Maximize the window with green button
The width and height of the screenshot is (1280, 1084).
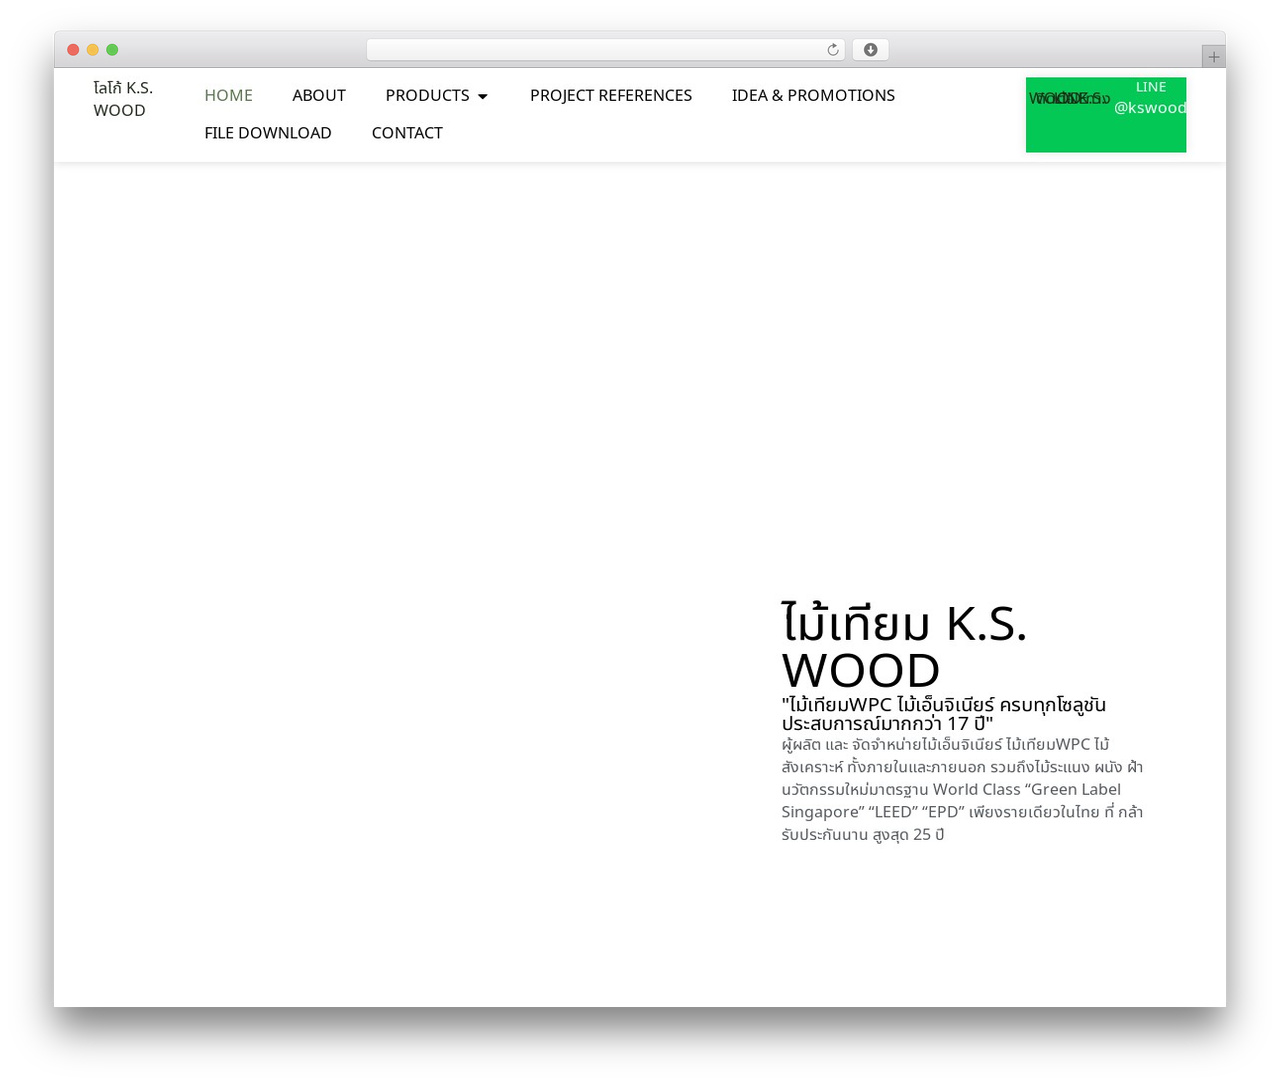coord(112,50)
